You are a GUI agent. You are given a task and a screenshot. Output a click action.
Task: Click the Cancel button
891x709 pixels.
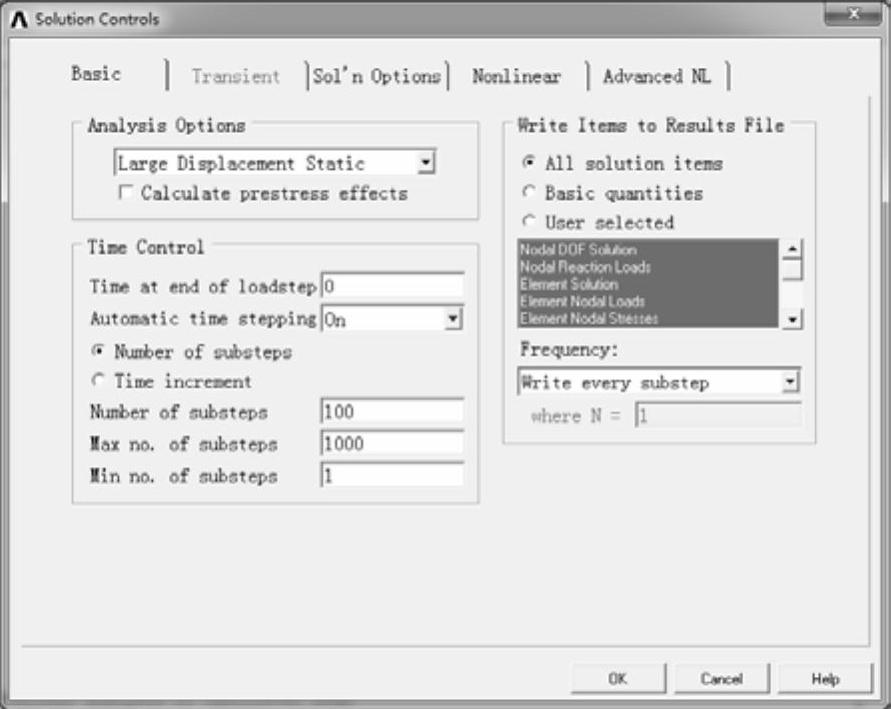tap(722, 678)
